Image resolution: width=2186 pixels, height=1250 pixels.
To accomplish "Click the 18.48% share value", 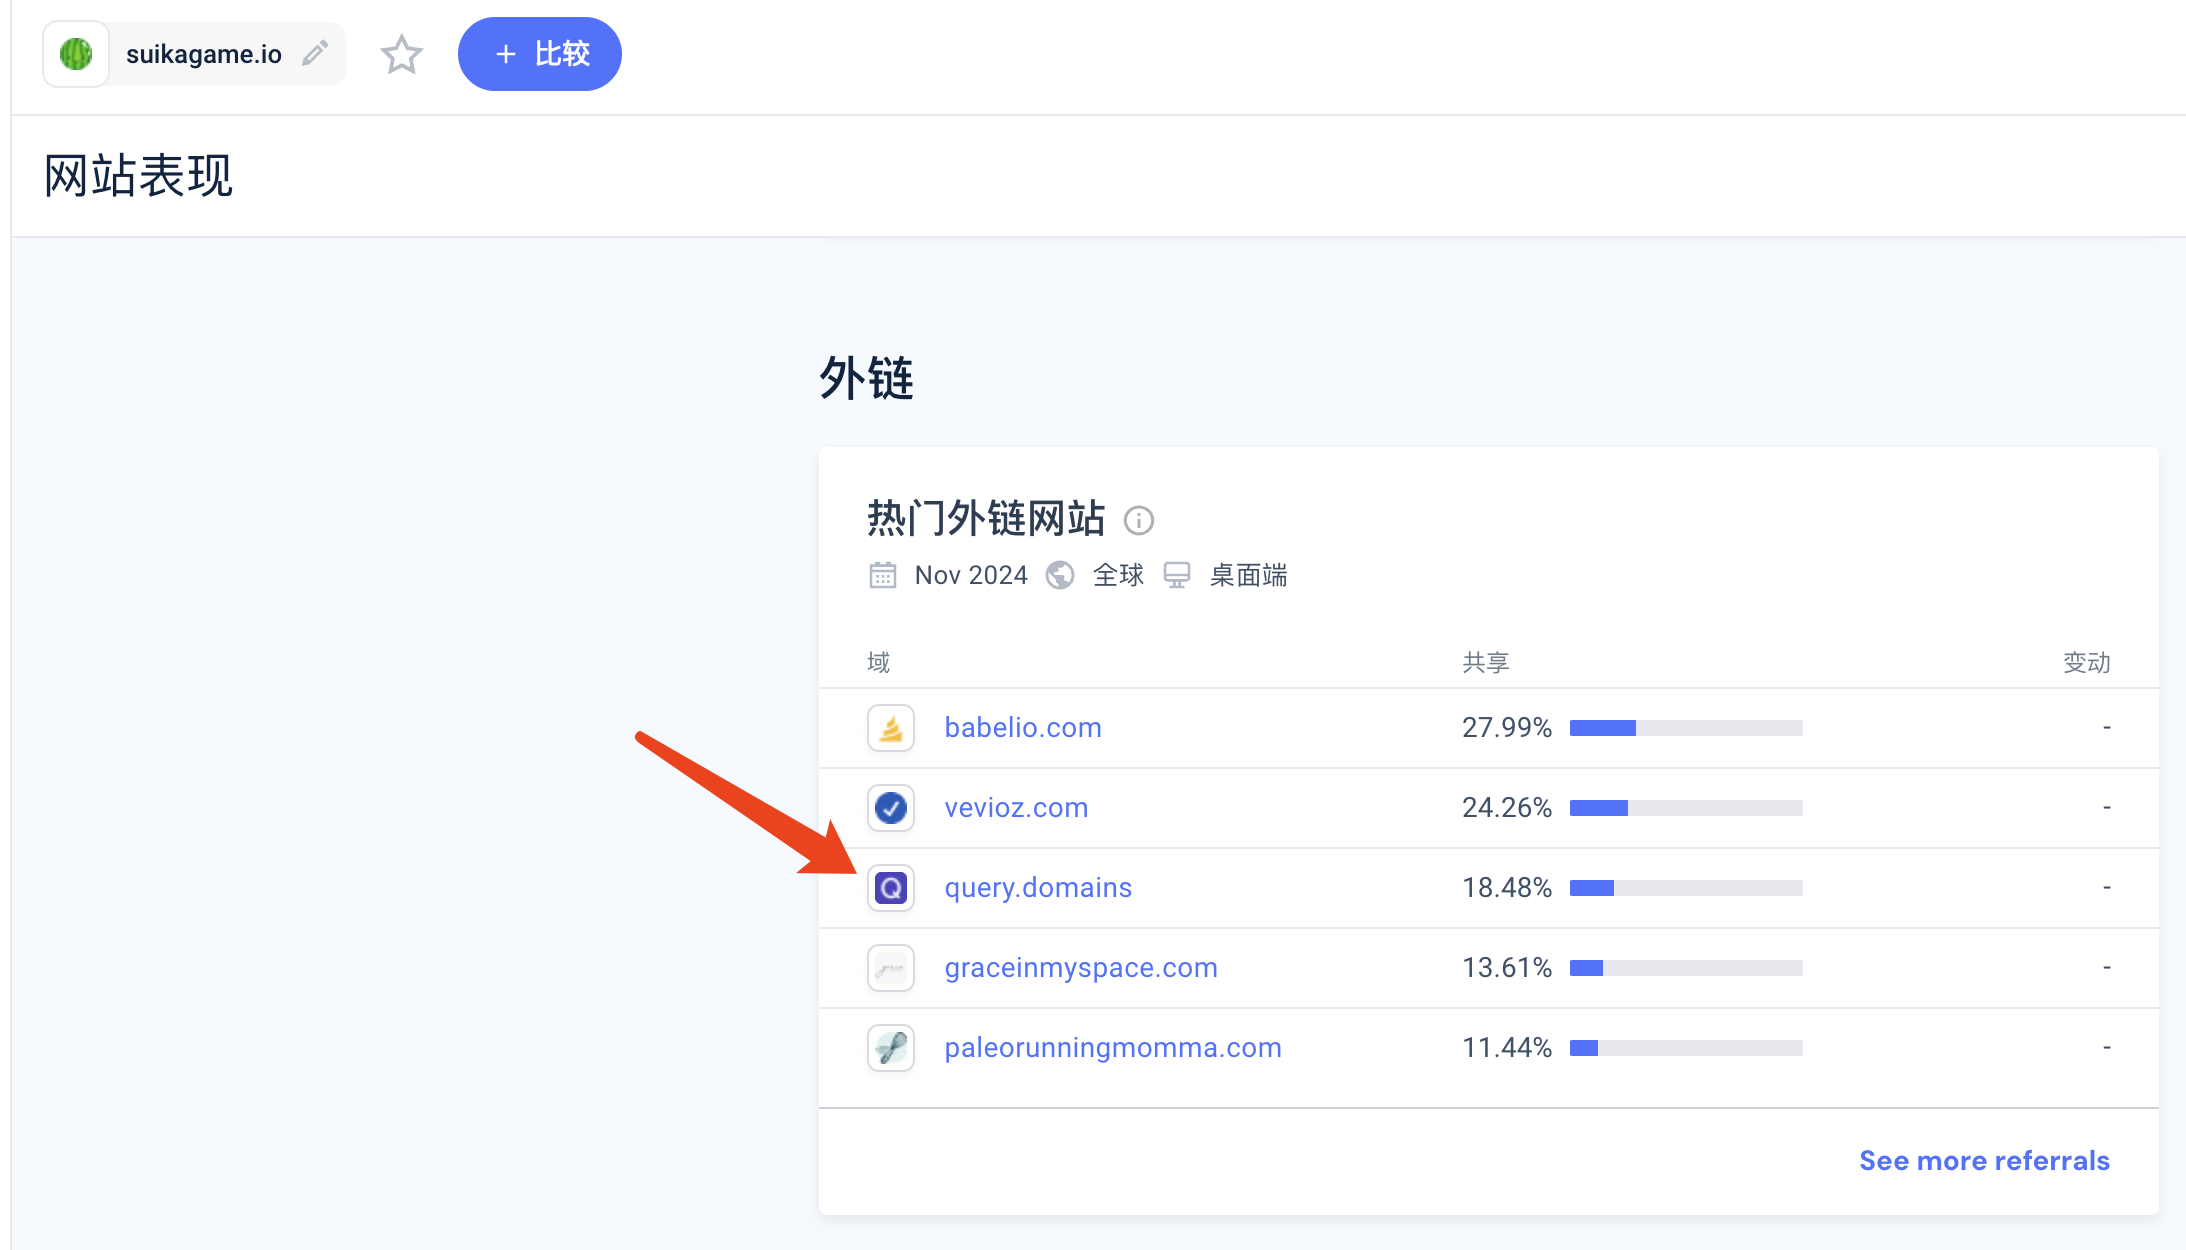I will point(1507,888).
